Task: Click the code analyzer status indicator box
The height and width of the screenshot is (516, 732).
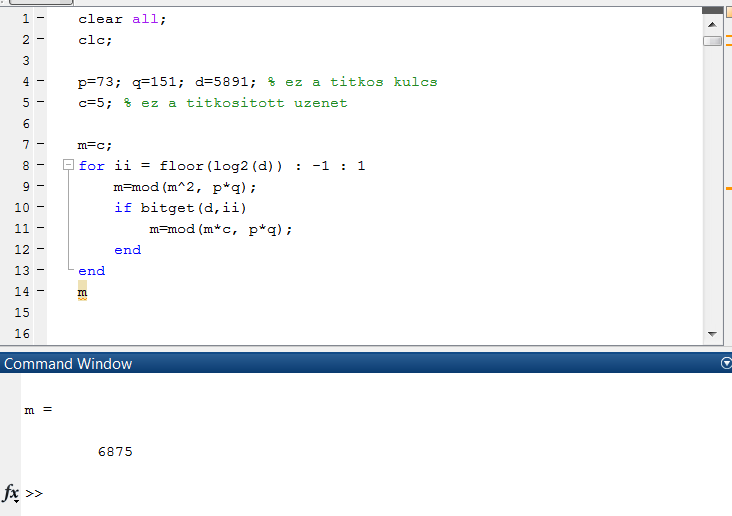Action: [729, 14]
